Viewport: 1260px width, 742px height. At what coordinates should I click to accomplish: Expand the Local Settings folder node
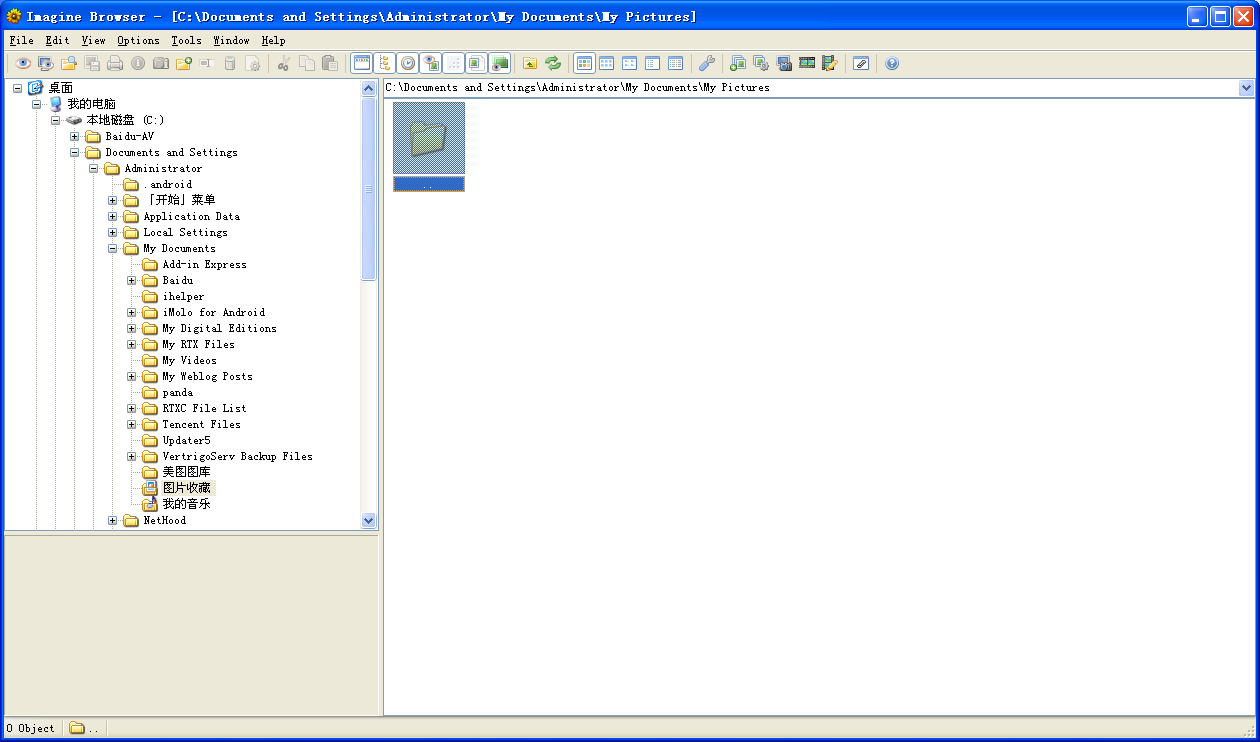point(113,233)
